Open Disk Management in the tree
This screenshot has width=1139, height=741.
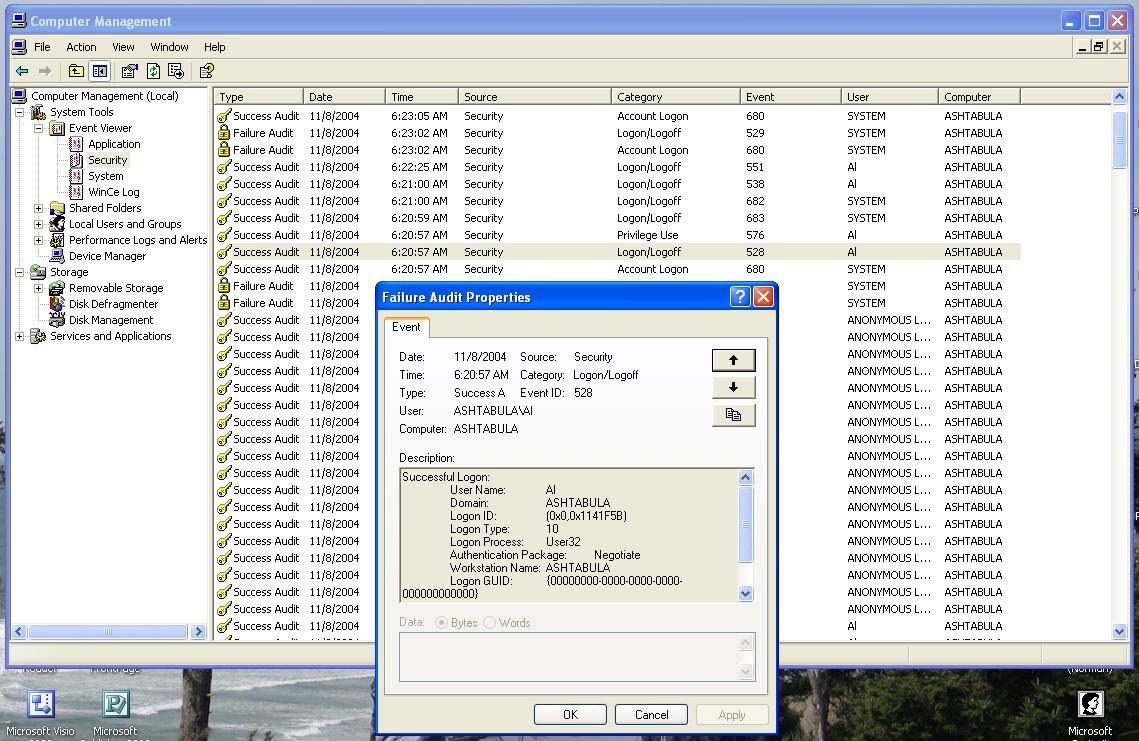click(x=110, y=320)
